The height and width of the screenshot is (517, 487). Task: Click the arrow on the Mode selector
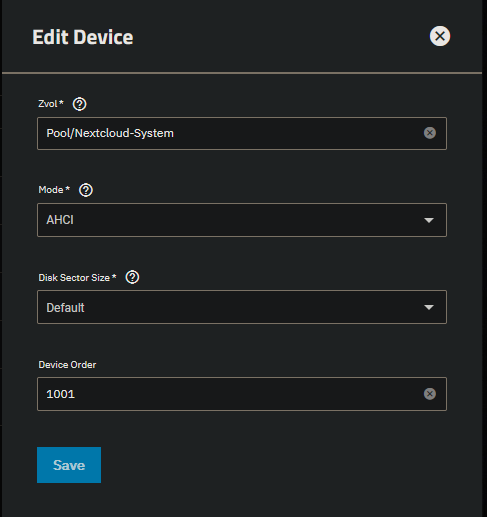pos(429,220)
